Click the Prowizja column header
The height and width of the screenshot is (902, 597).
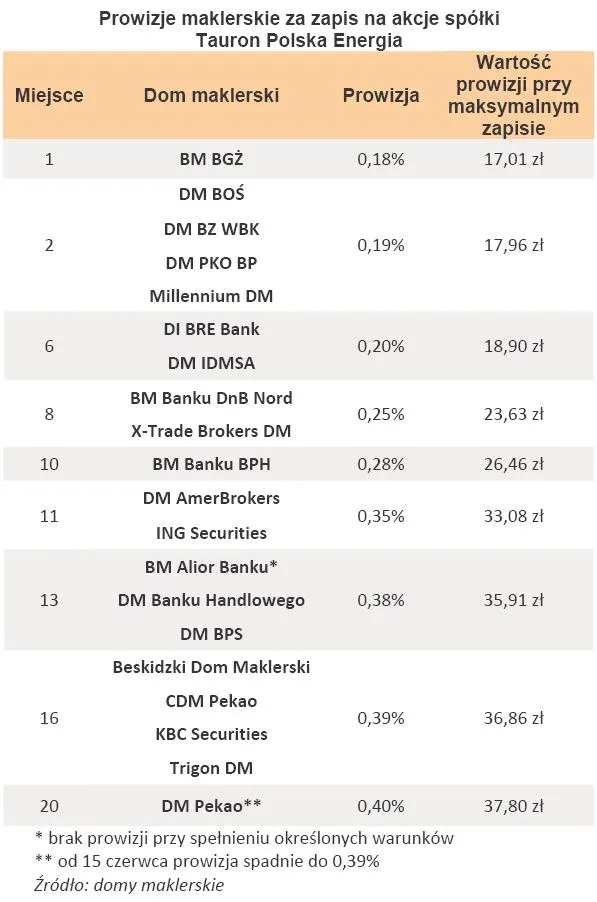click(x=381, y=95)
